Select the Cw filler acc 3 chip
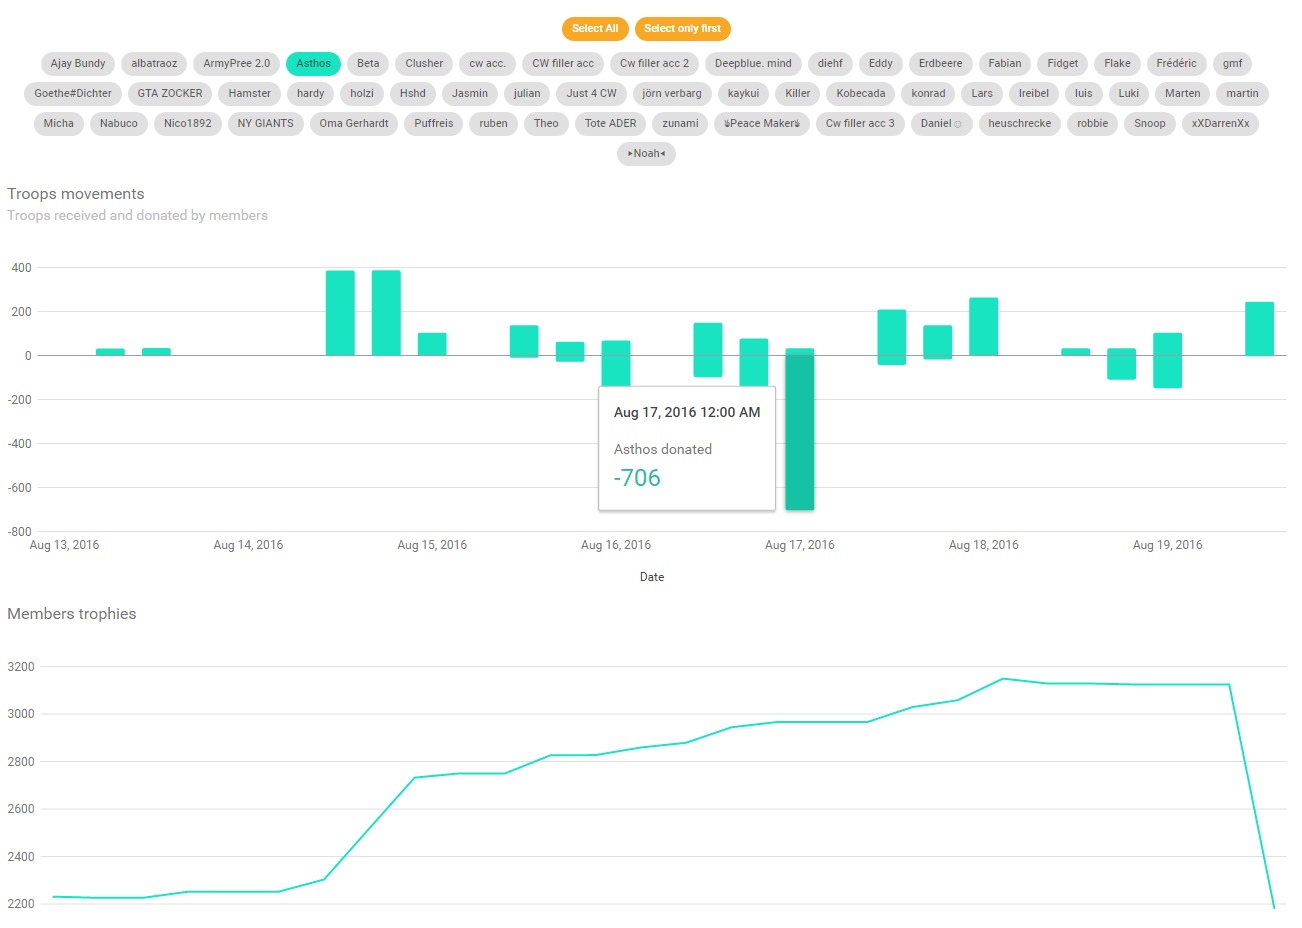Image resolution: width=1302 pixels, height=928 pixels. tap(860, 124)
